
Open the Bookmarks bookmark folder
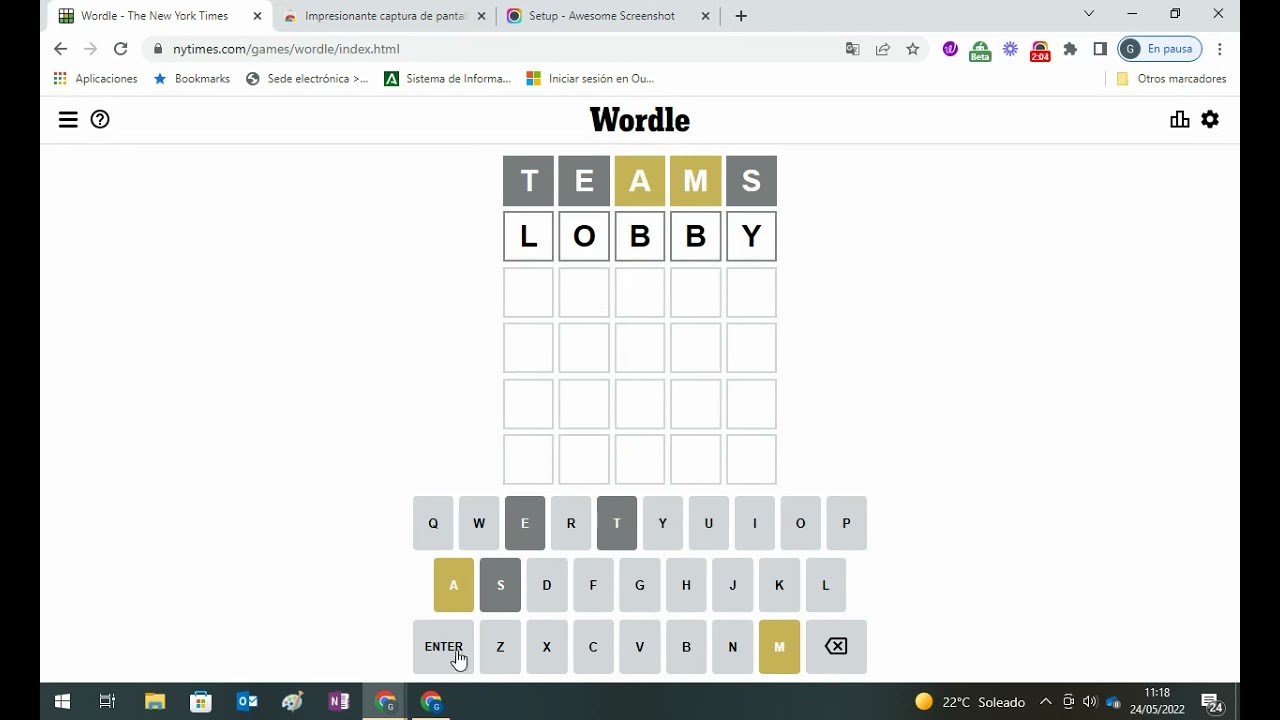[192, 79]
